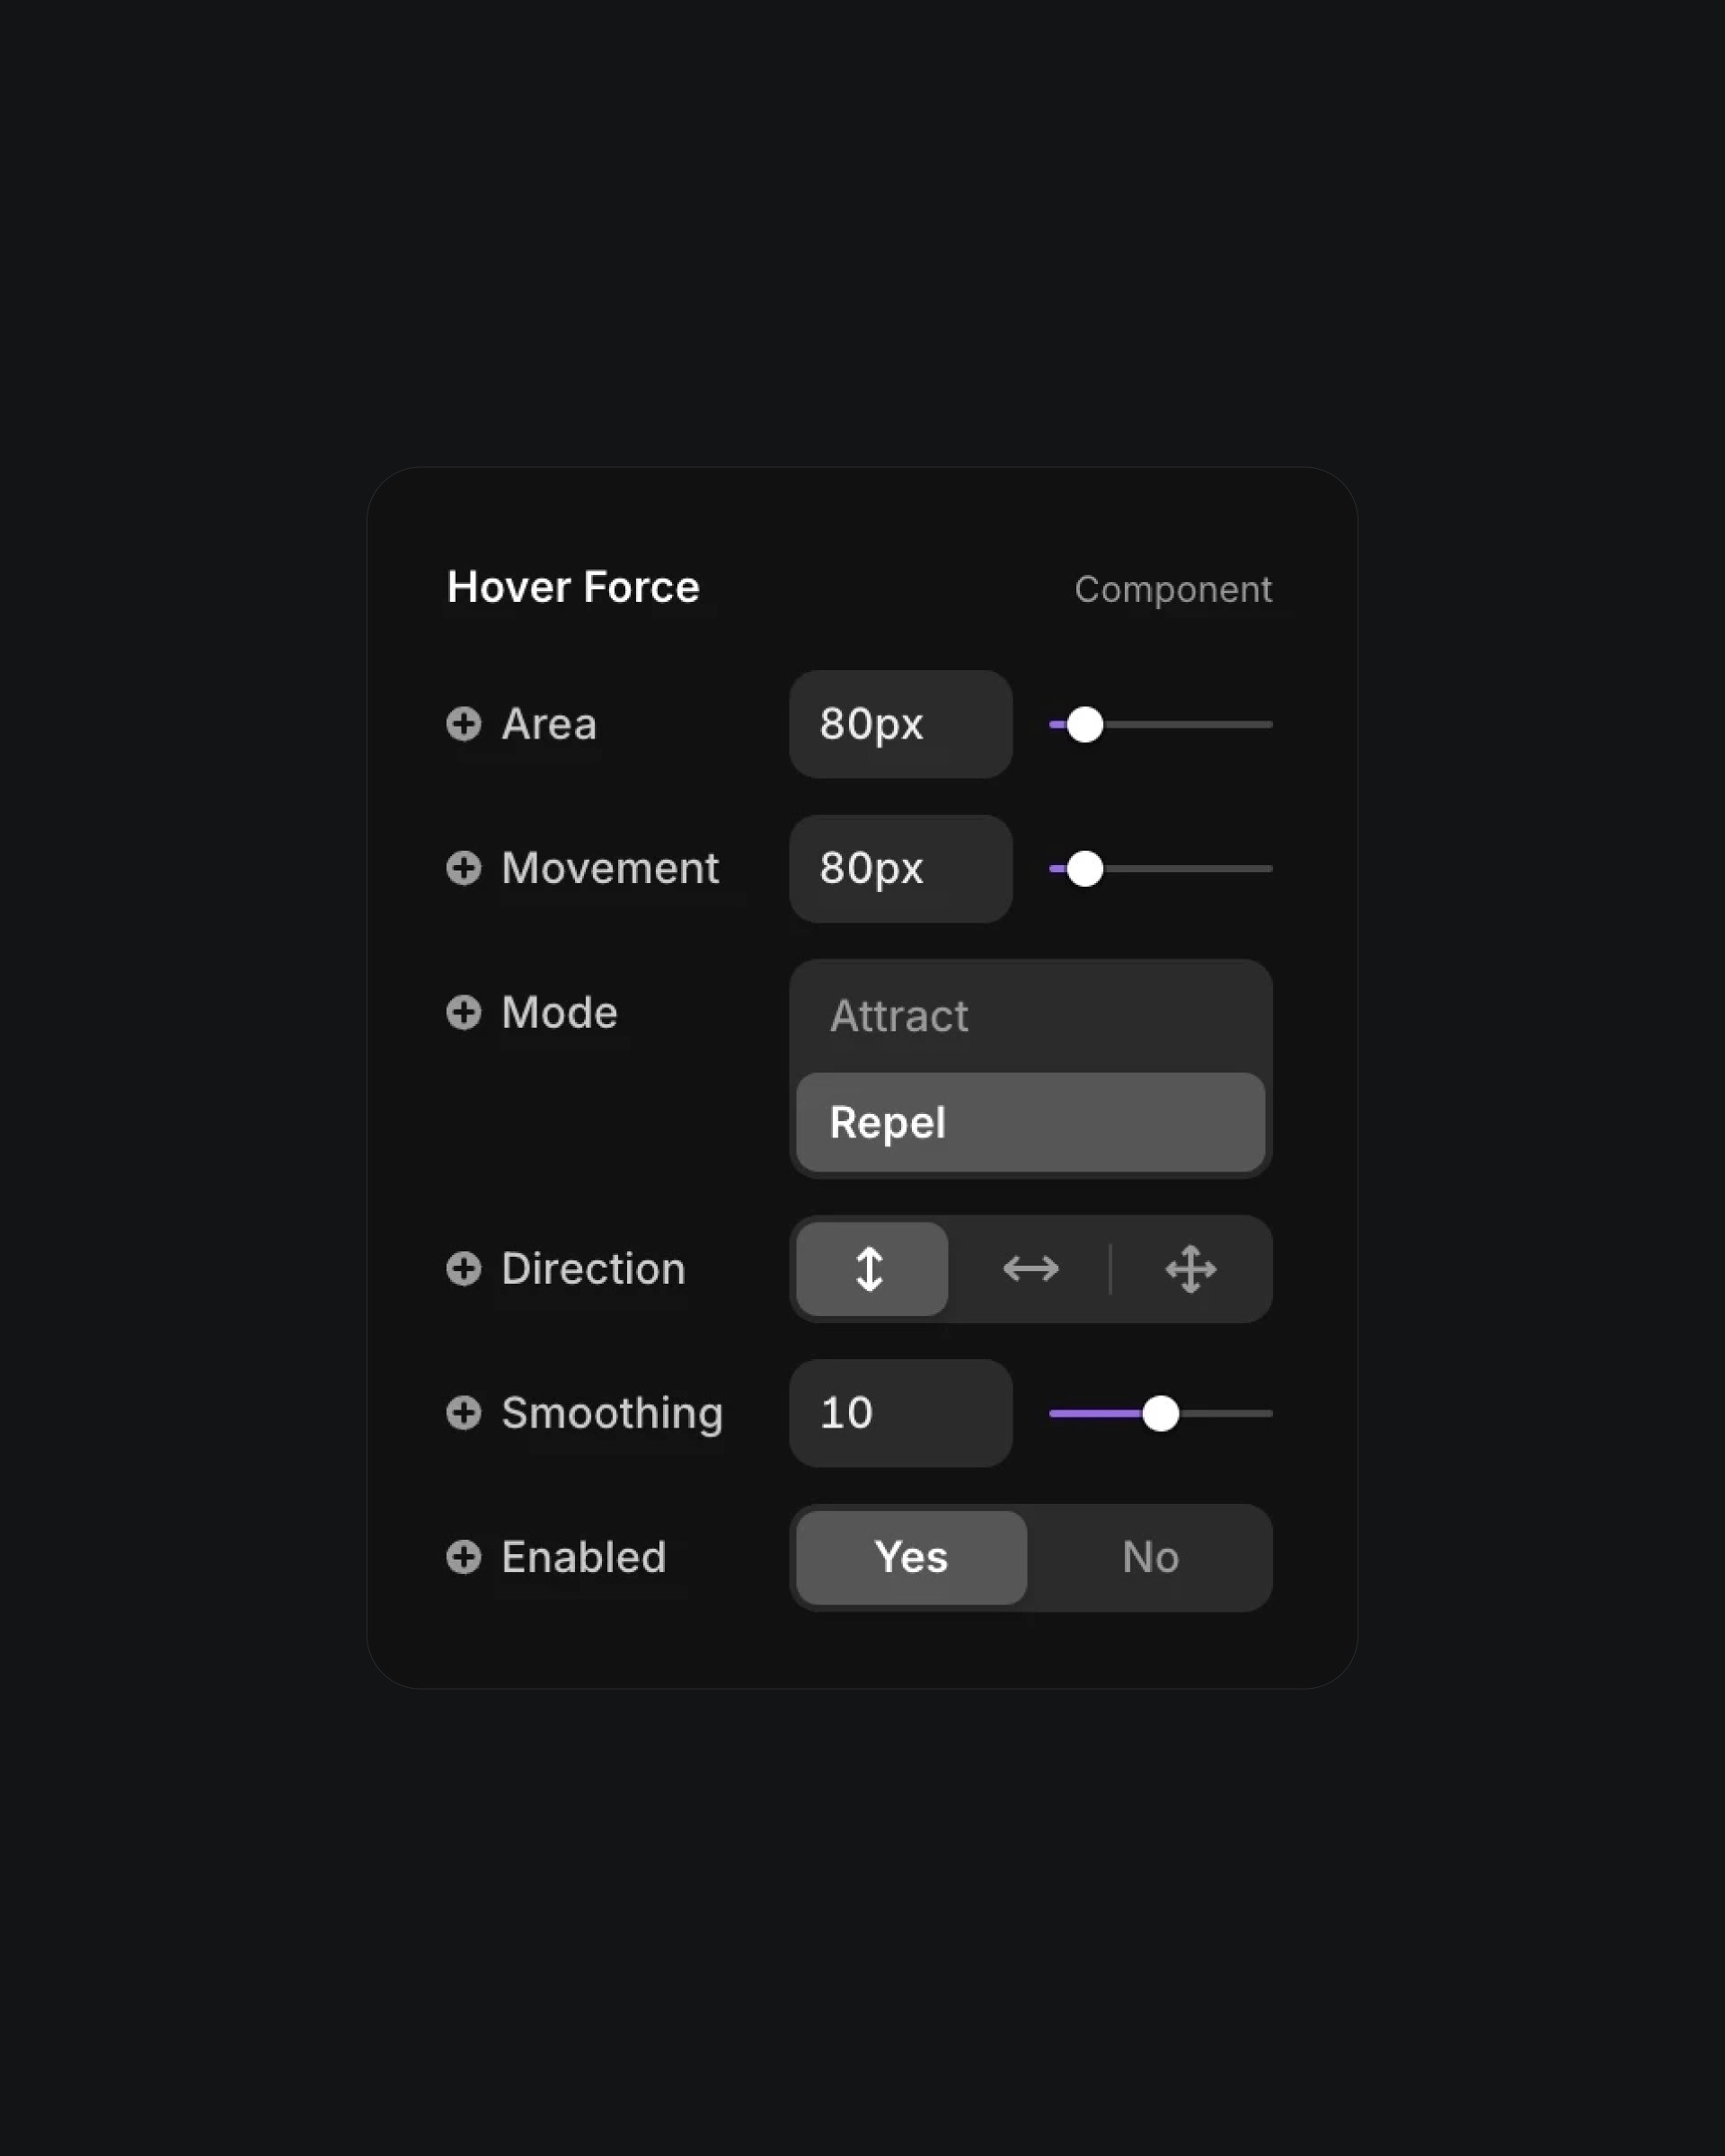This screenshot has width=1725, height=2156.
Task: Choose Repel in the Mode list
Action: [x=1030, y=1122]
